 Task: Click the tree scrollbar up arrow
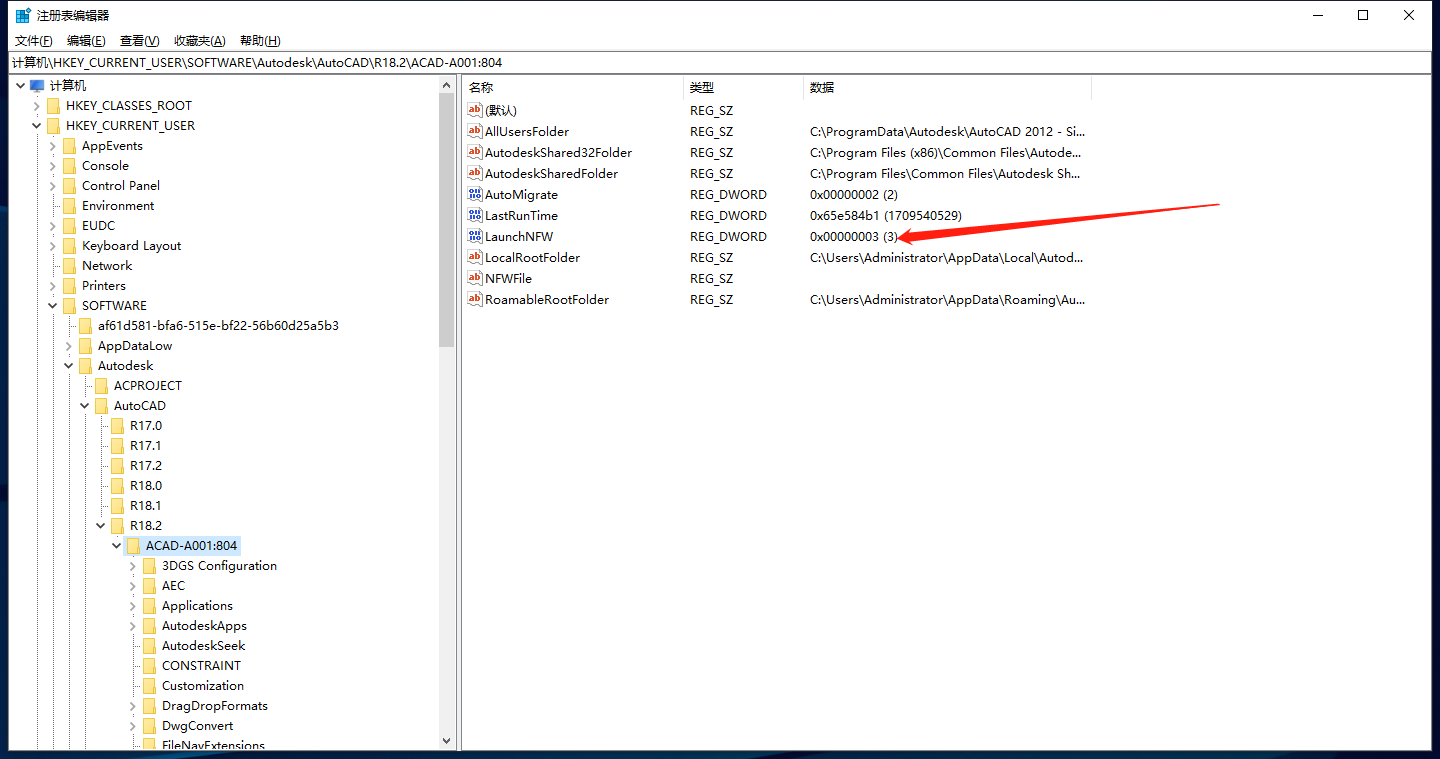pos(446,86)
